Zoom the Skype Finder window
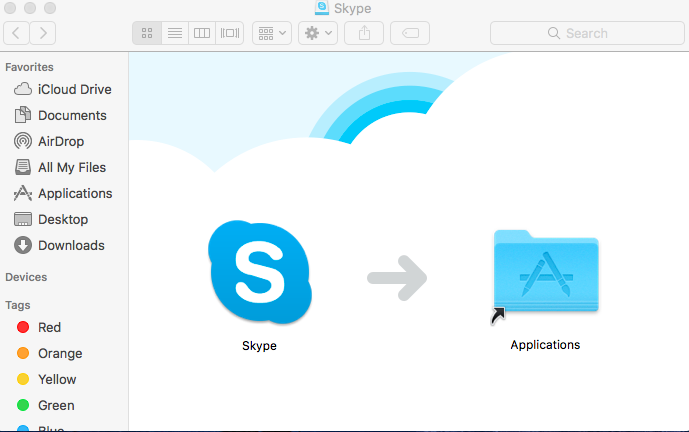Screen dimensions: 689x432 click(x=50, y=7)
